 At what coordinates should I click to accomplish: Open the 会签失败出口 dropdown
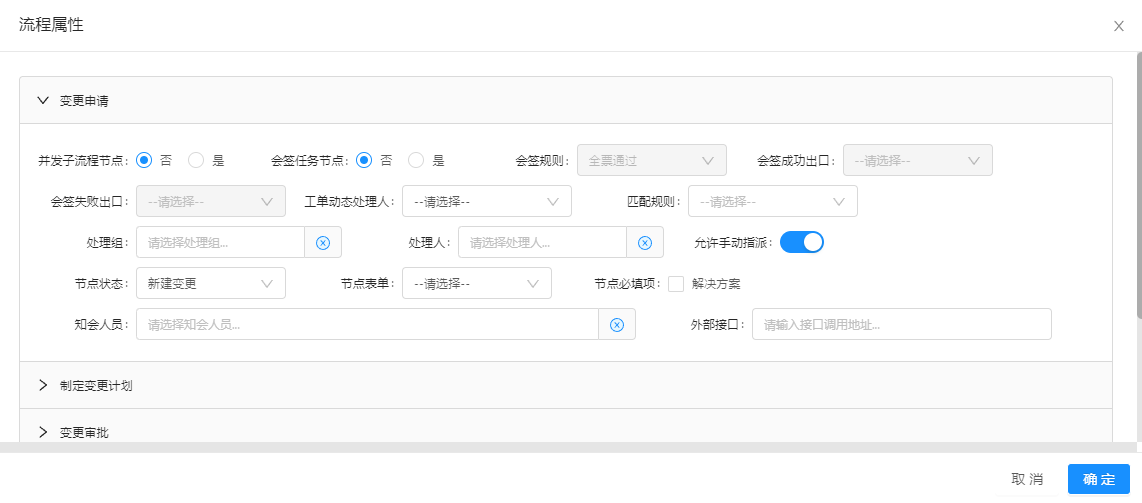point(211,202)
